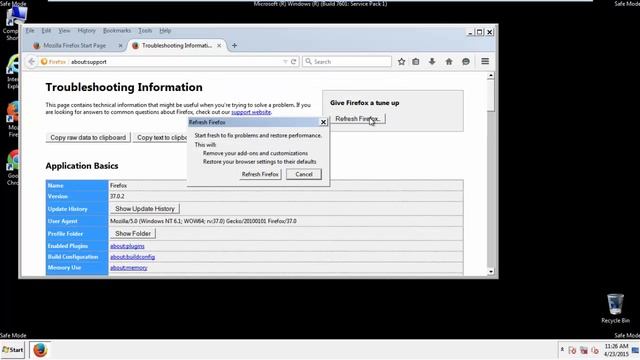Click the Firefox taskbar icon
The height and width of the screenshot is (360, 640).
pyautogui.click(x=40, y=350)
